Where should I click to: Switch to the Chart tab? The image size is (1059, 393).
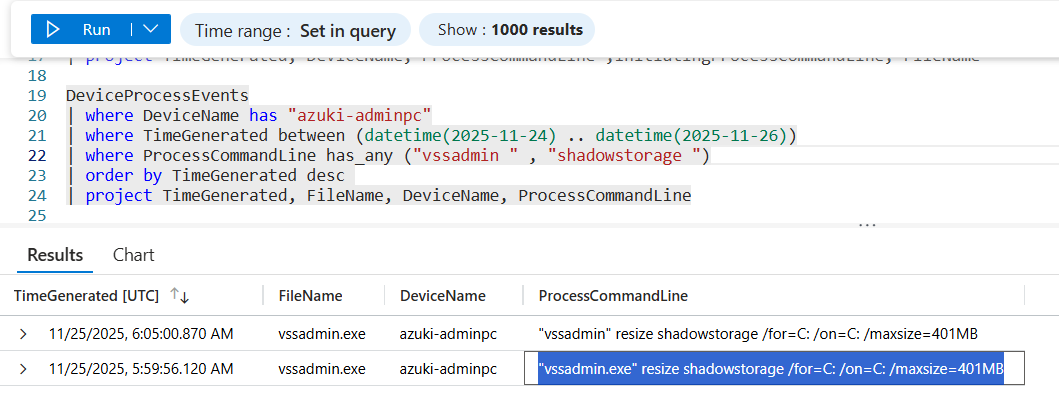133,255
